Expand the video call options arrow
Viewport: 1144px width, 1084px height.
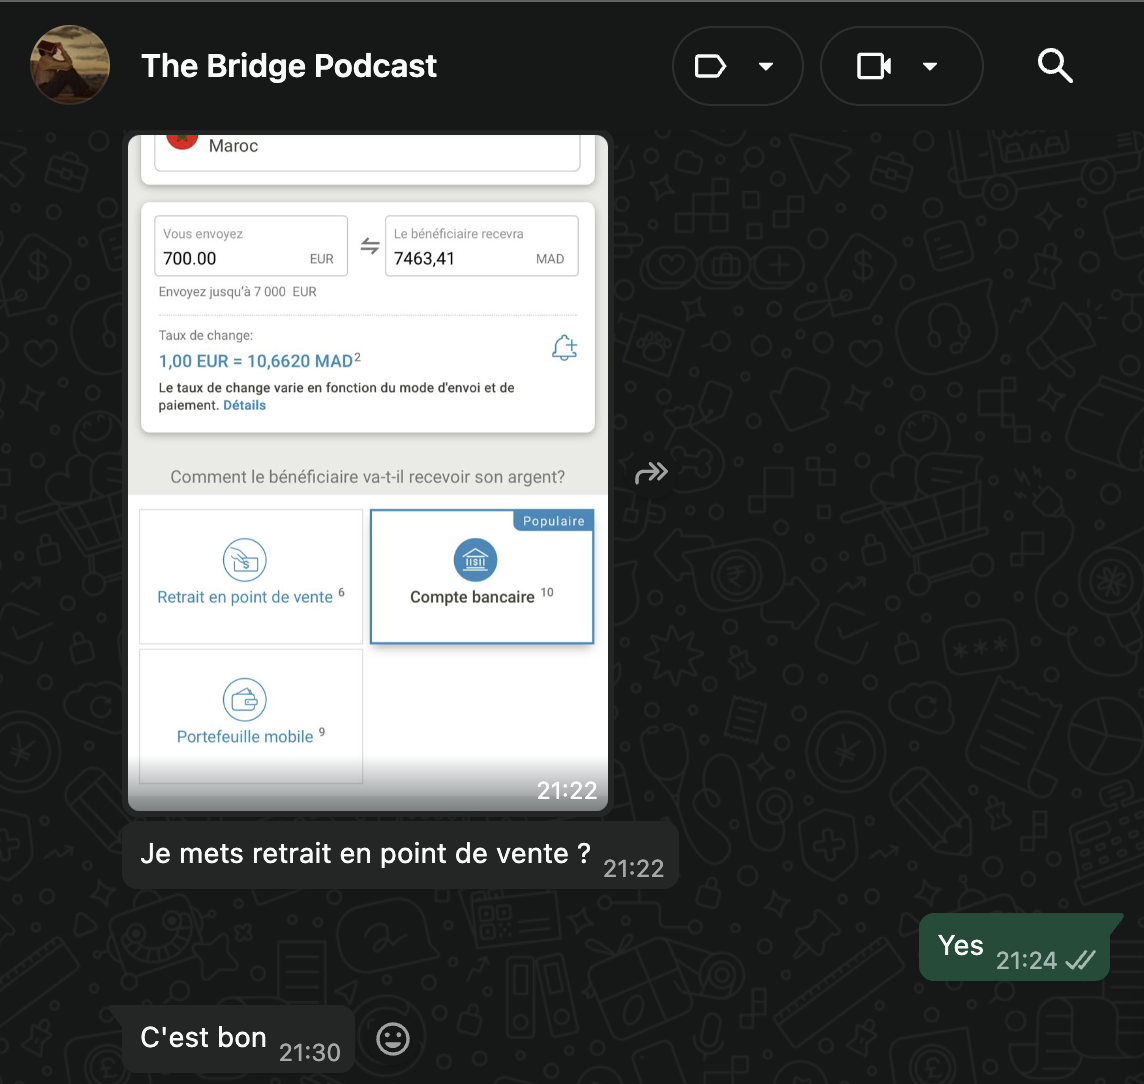tap(930, 66)
